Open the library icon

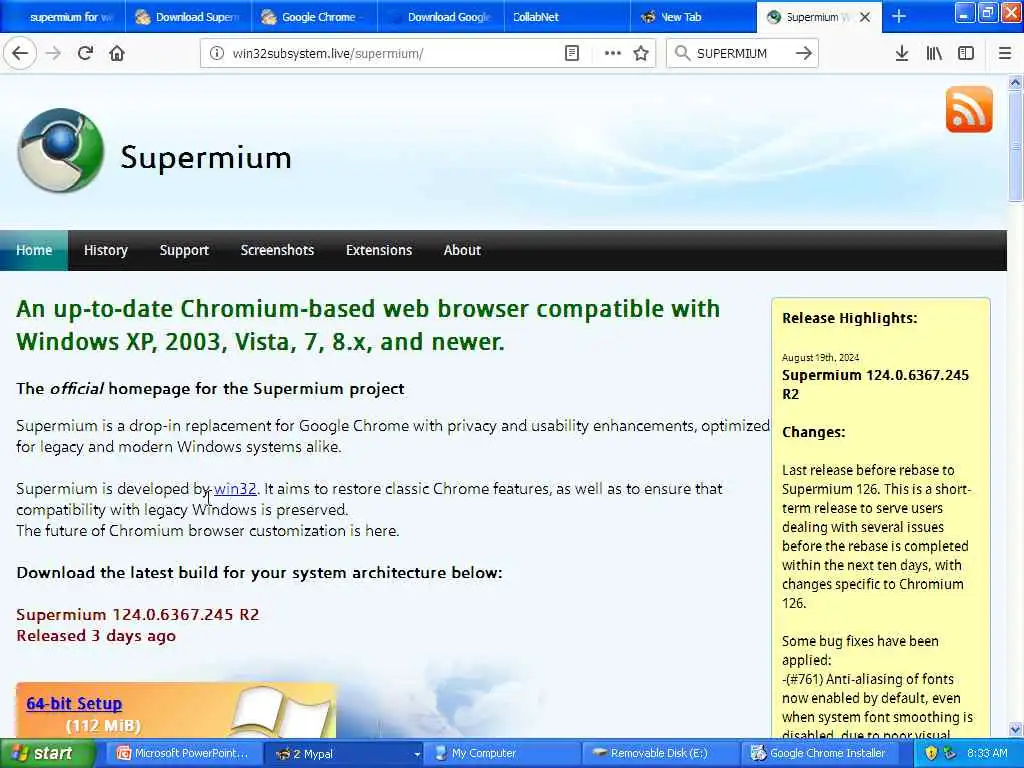tap(934, 53)
